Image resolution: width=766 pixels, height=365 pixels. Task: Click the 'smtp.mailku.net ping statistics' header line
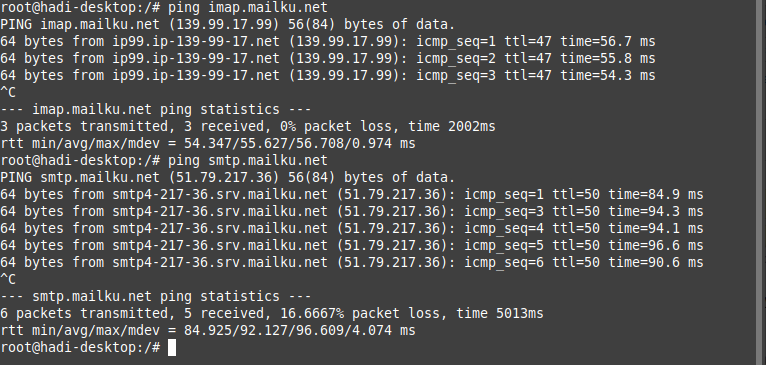pos(155,297)
